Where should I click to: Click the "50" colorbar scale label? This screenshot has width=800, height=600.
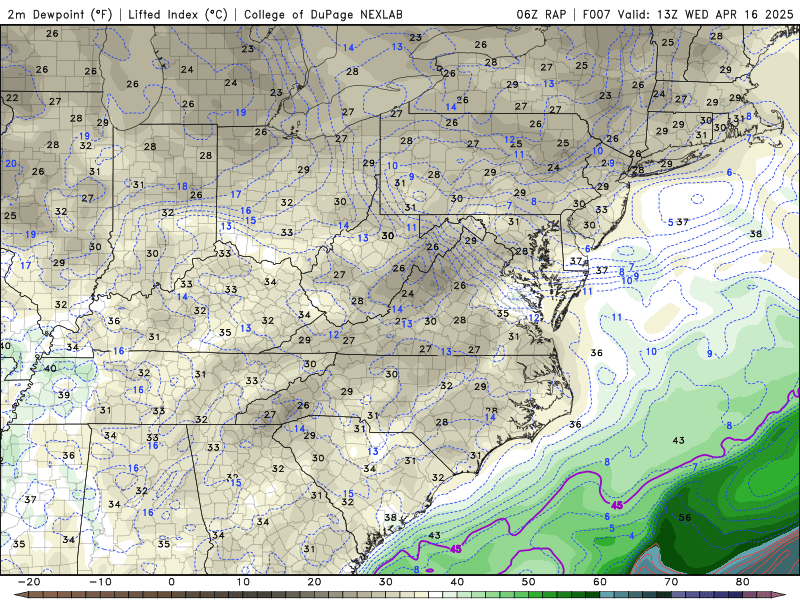pyautogui.click(x=529, y=582)
